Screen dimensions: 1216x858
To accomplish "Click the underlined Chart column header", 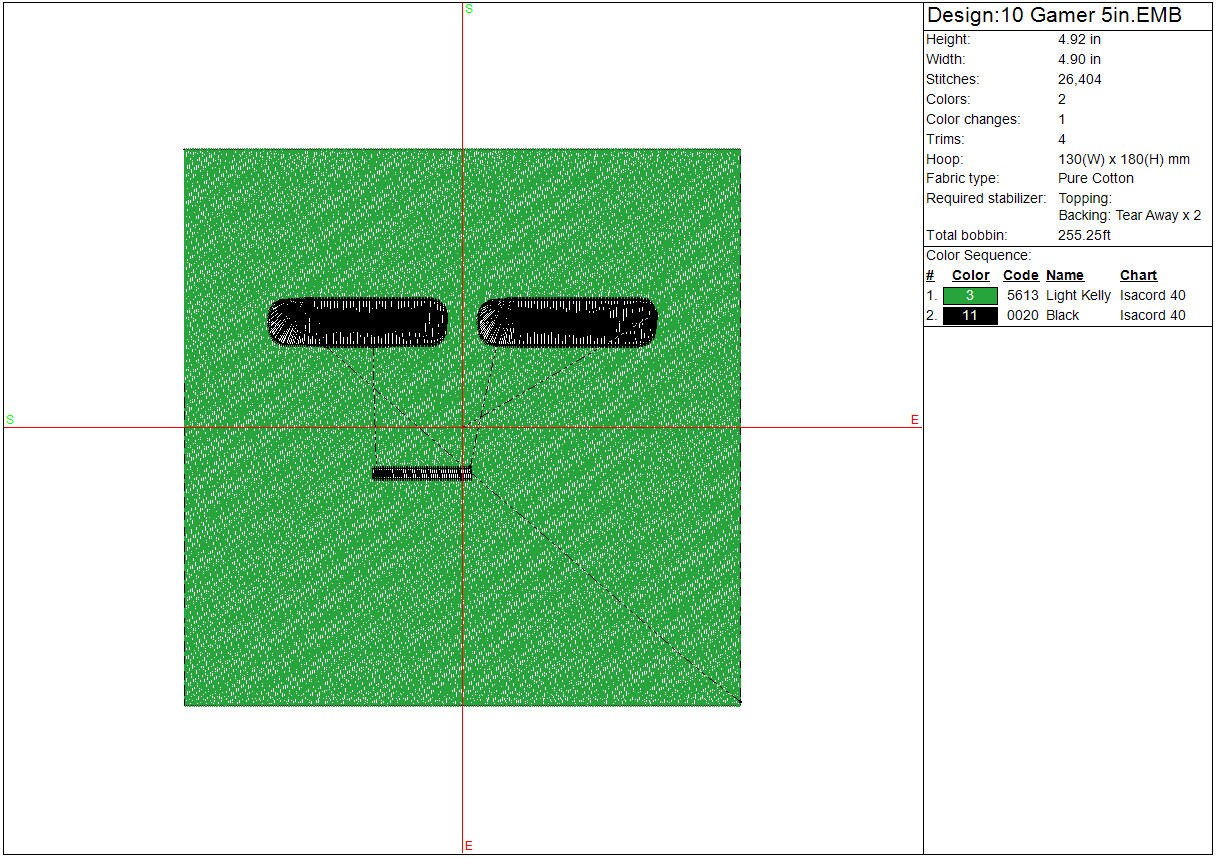I will pos(1138,276).
